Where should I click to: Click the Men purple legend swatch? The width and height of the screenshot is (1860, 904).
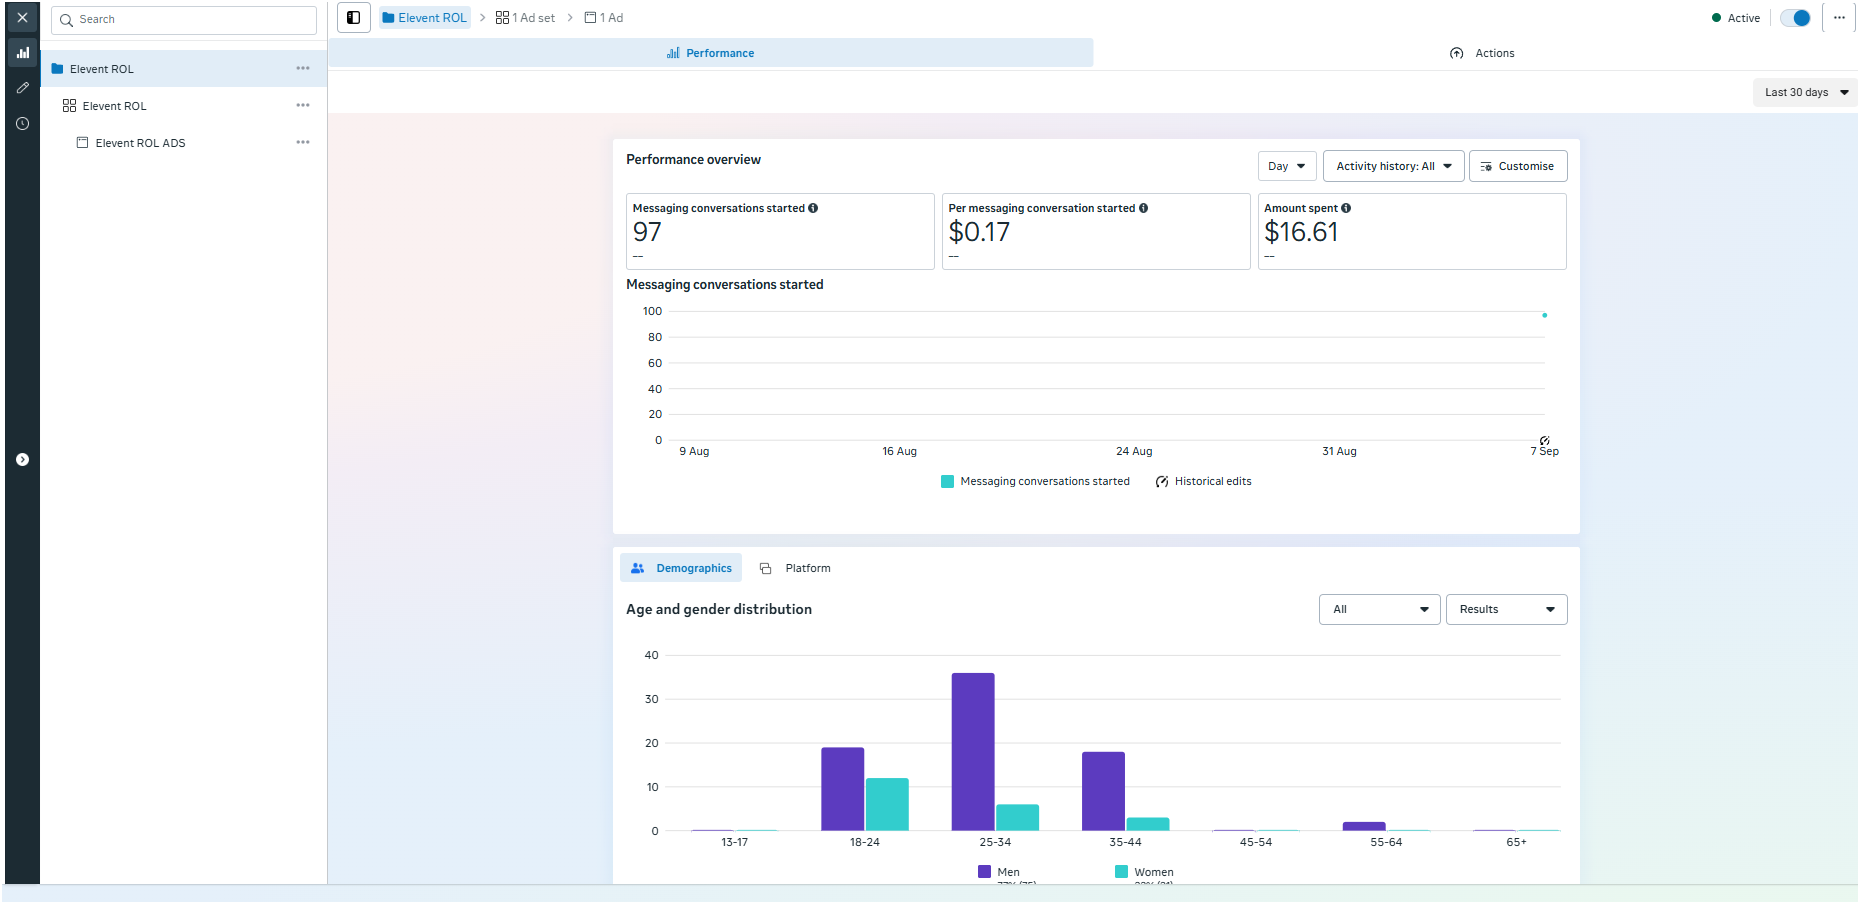point(985,872)
